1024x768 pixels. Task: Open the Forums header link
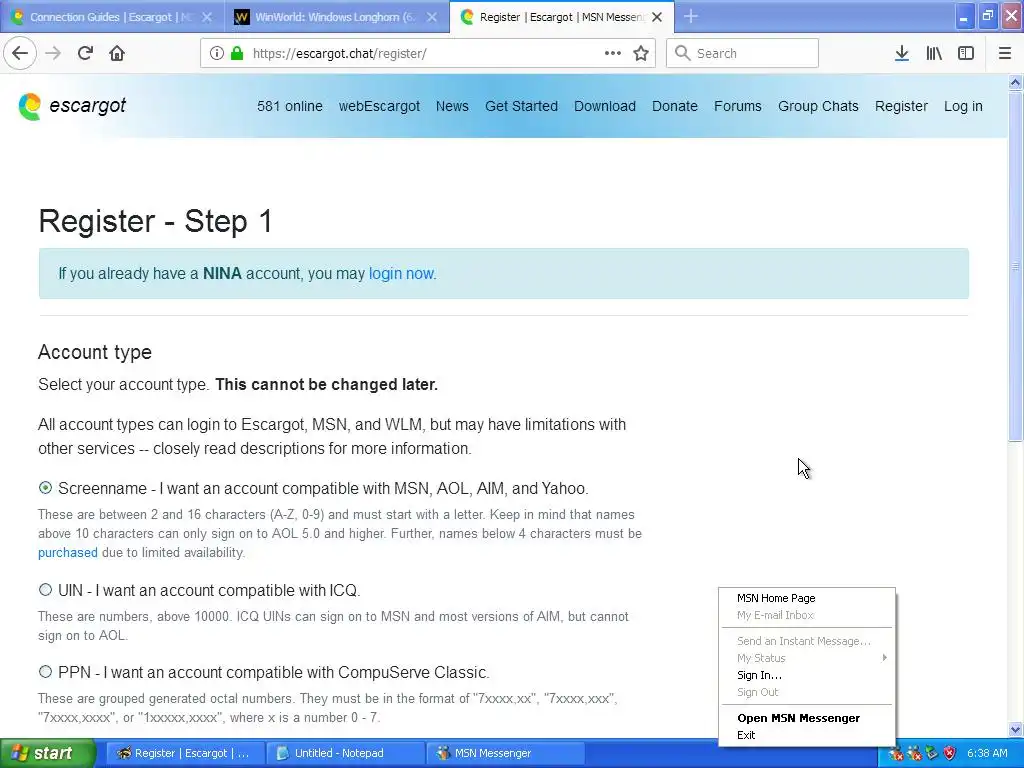pyautogui.click(x=737, y=106)
